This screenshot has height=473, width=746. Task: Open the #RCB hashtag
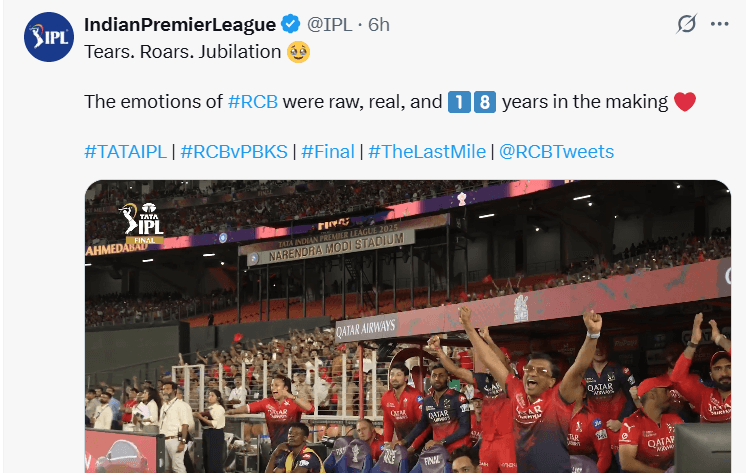point(253,102)
